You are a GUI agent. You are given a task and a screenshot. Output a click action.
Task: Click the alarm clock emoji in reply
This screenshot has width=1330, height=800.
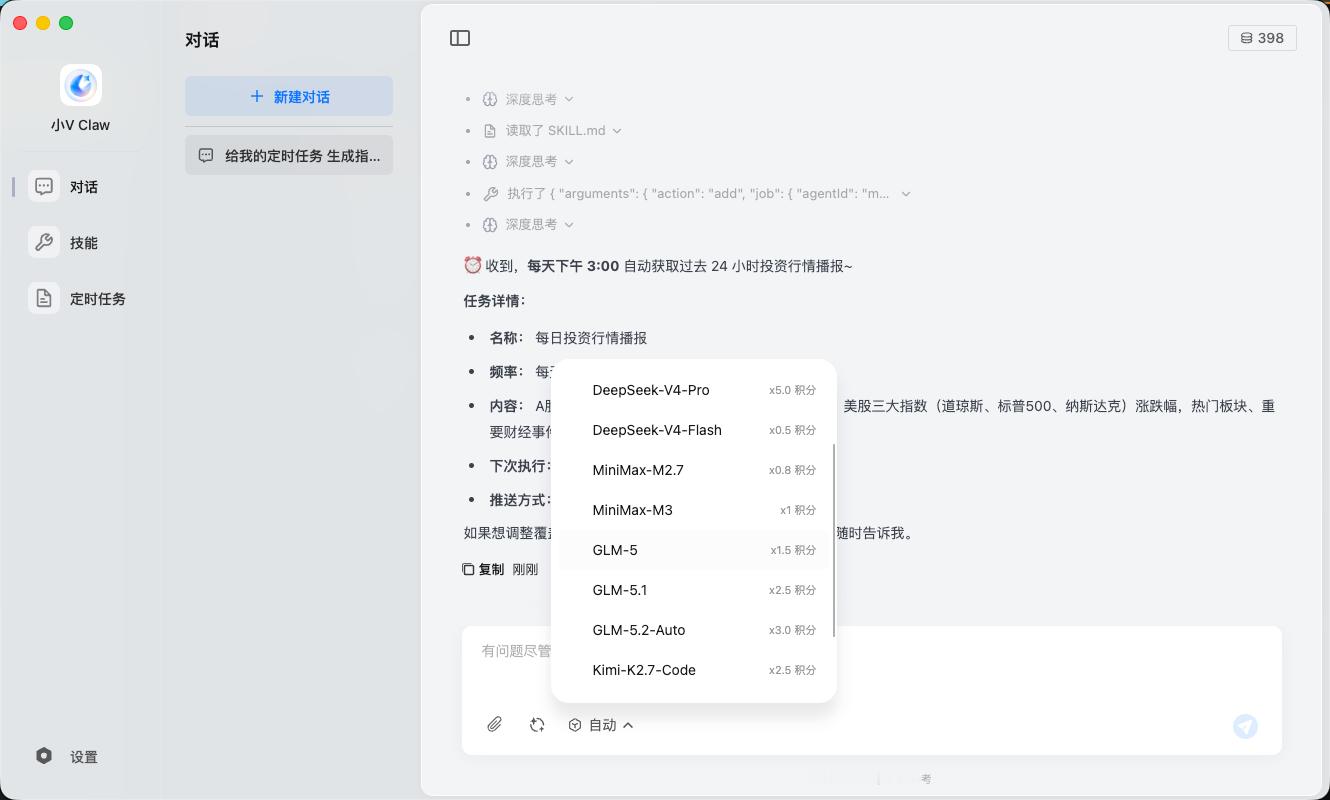(473, 265)
